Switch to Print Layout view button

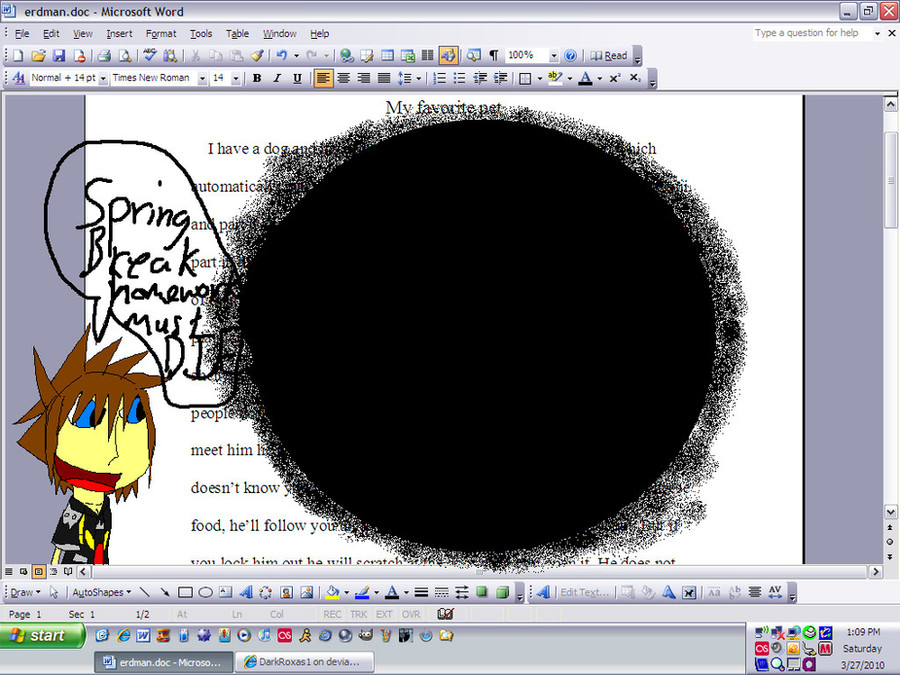coord(38,572)
